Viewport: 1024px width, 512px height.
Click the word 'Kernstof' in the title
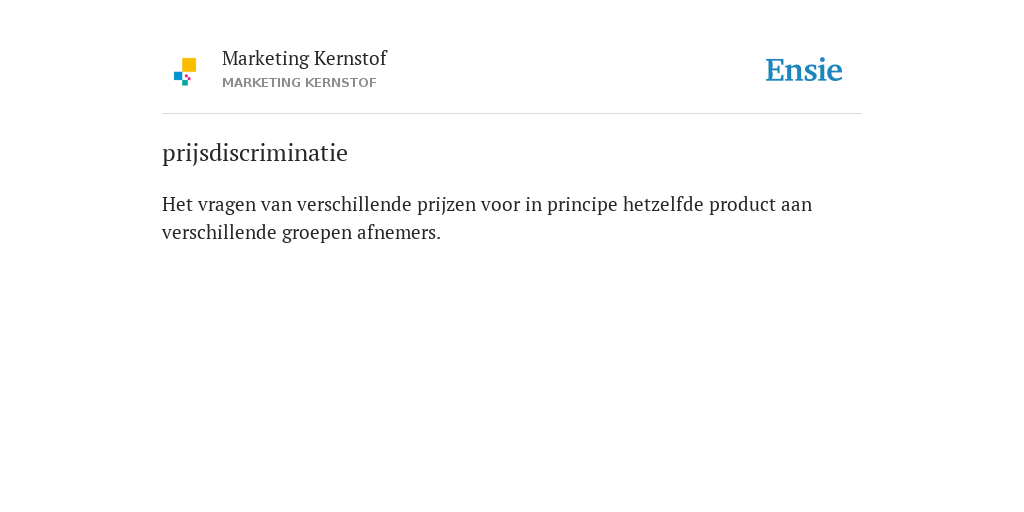click(350, 58)
